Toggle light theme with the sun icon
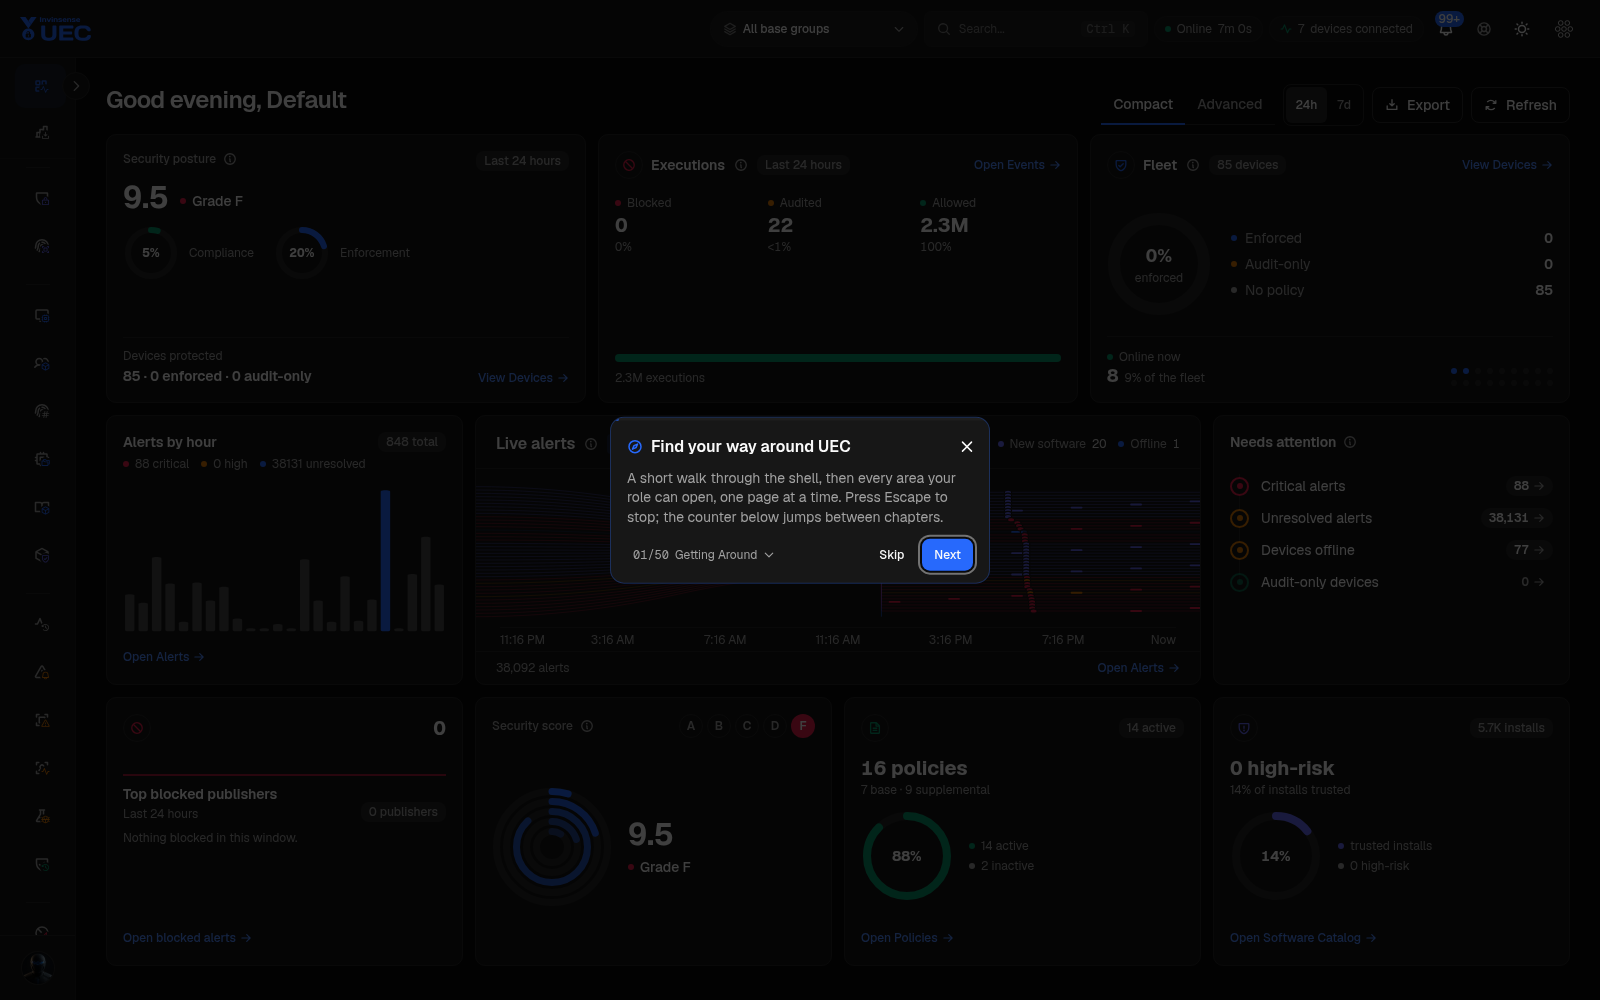Screen dimensions: 1600x1000 (x=1522, y=29)
